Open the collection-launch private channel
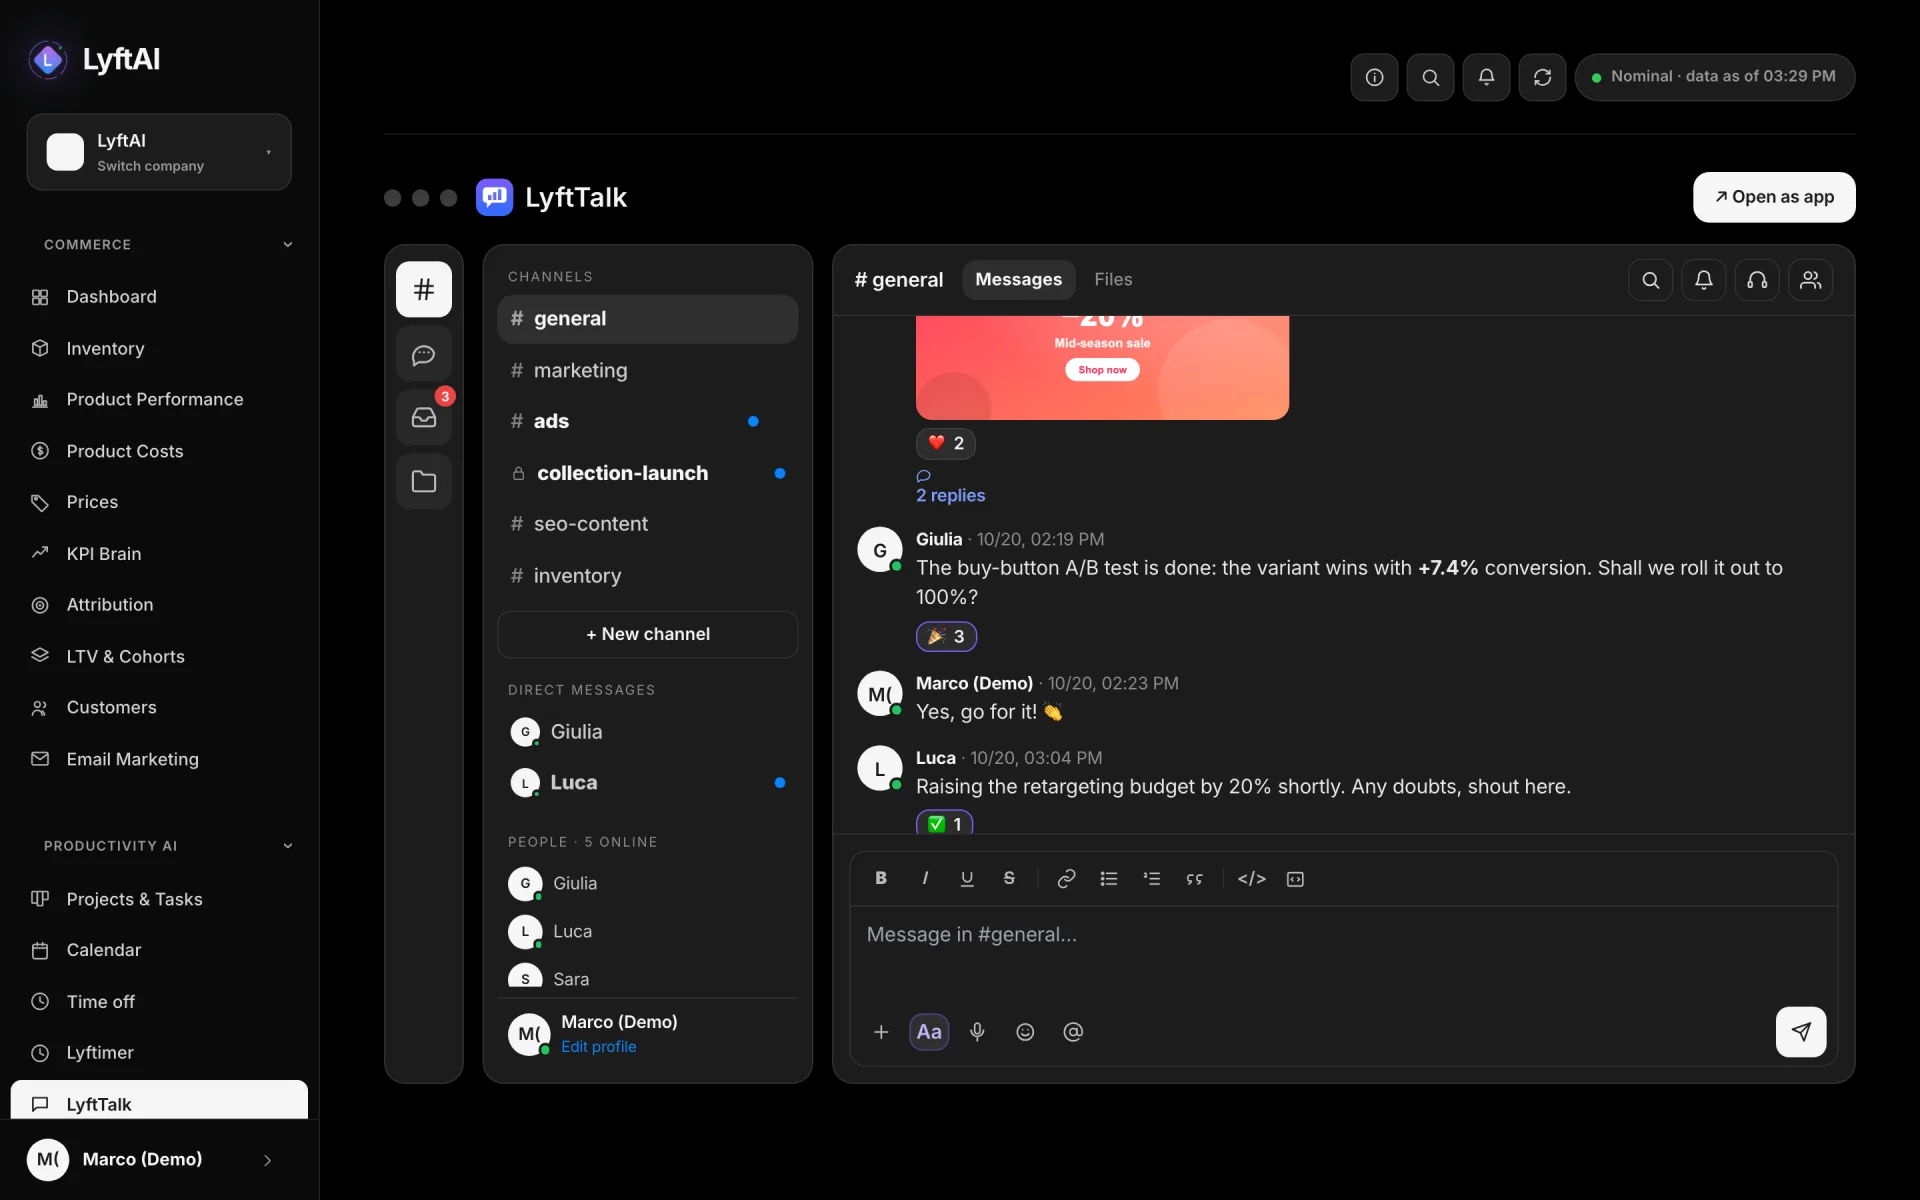This screenshot has width=1920, height=1200. 647,473
